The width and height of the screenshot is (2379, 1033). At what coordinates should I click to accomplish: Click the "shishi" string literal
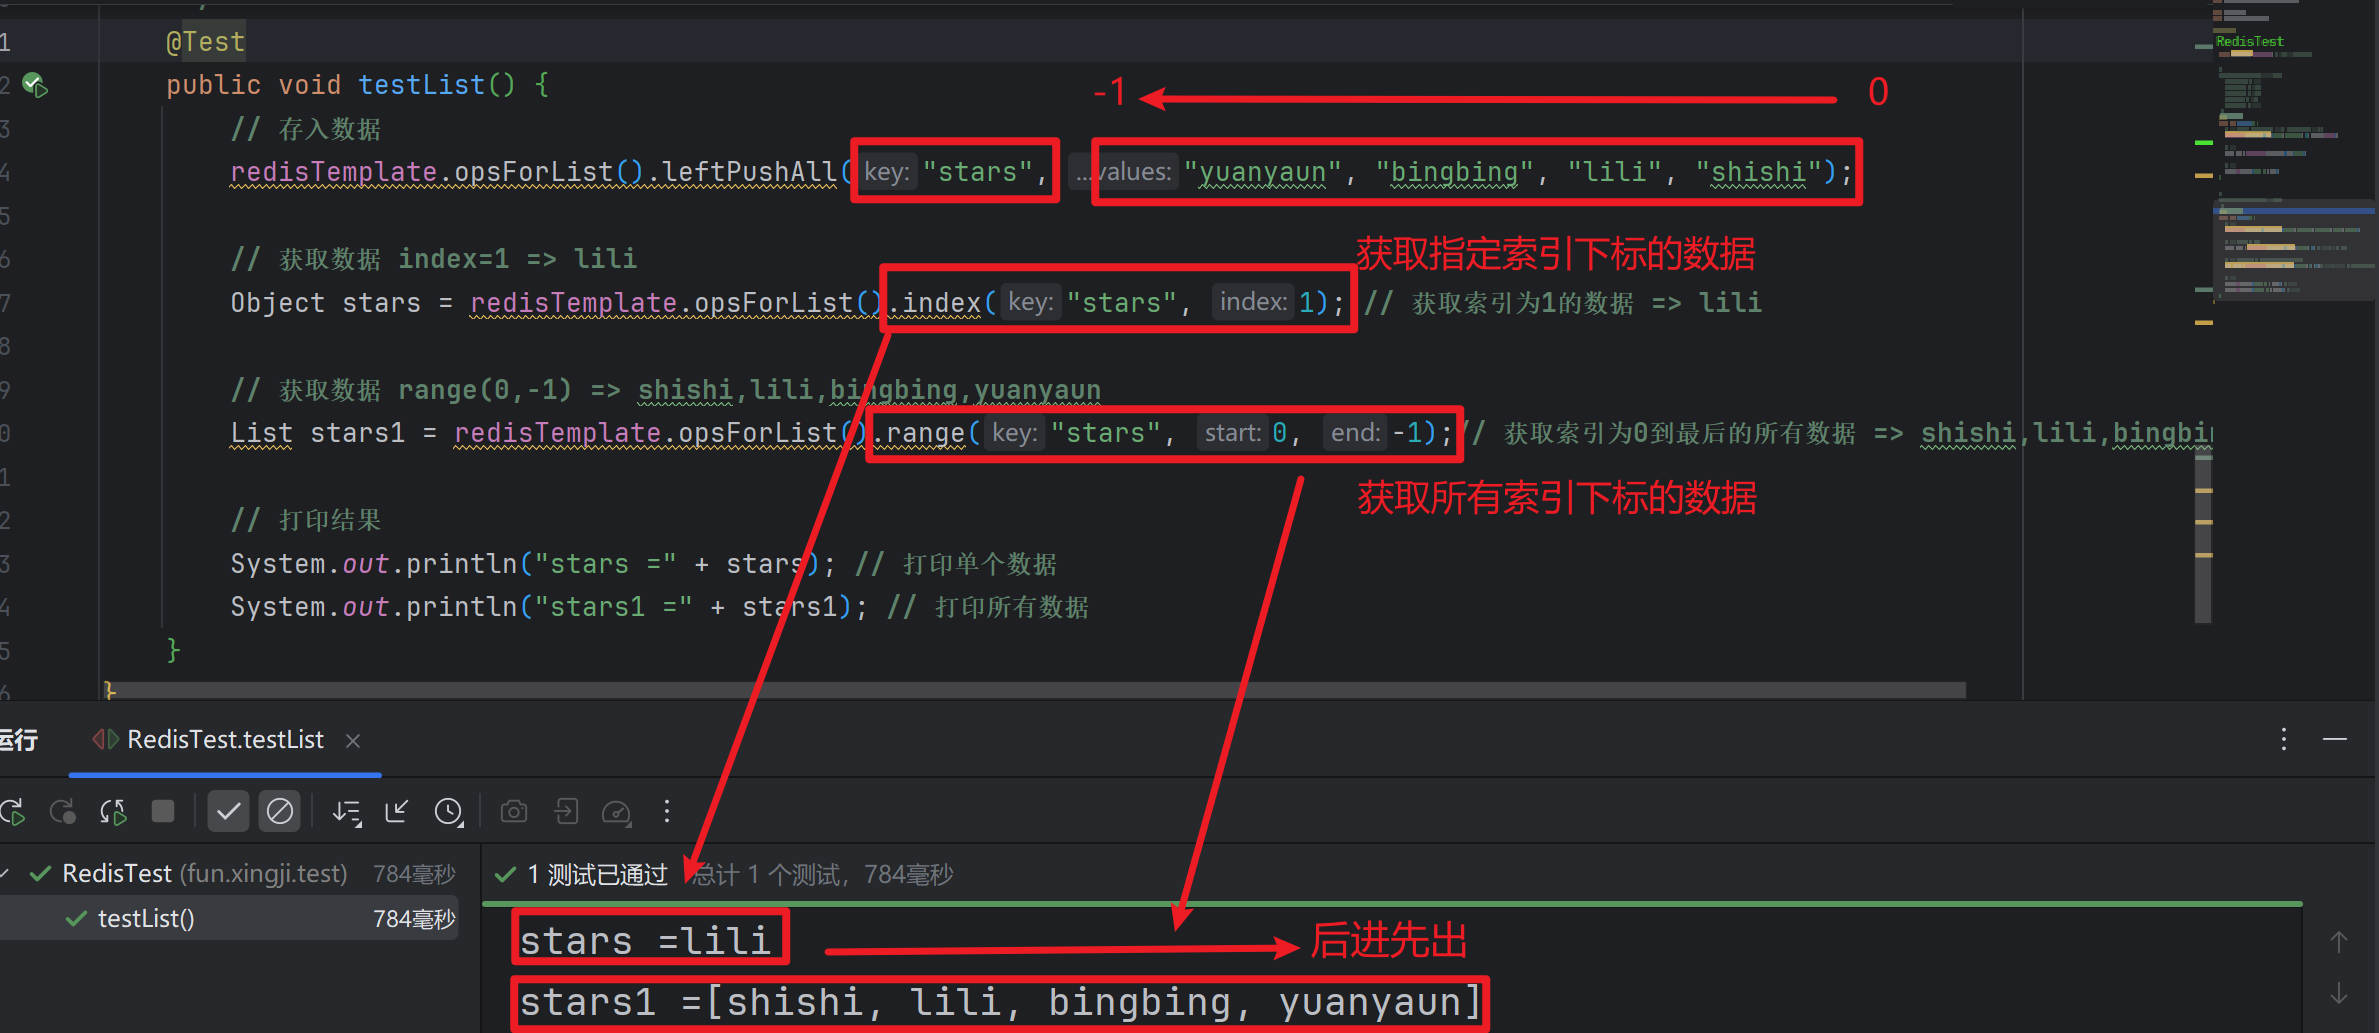point(1758,172)
